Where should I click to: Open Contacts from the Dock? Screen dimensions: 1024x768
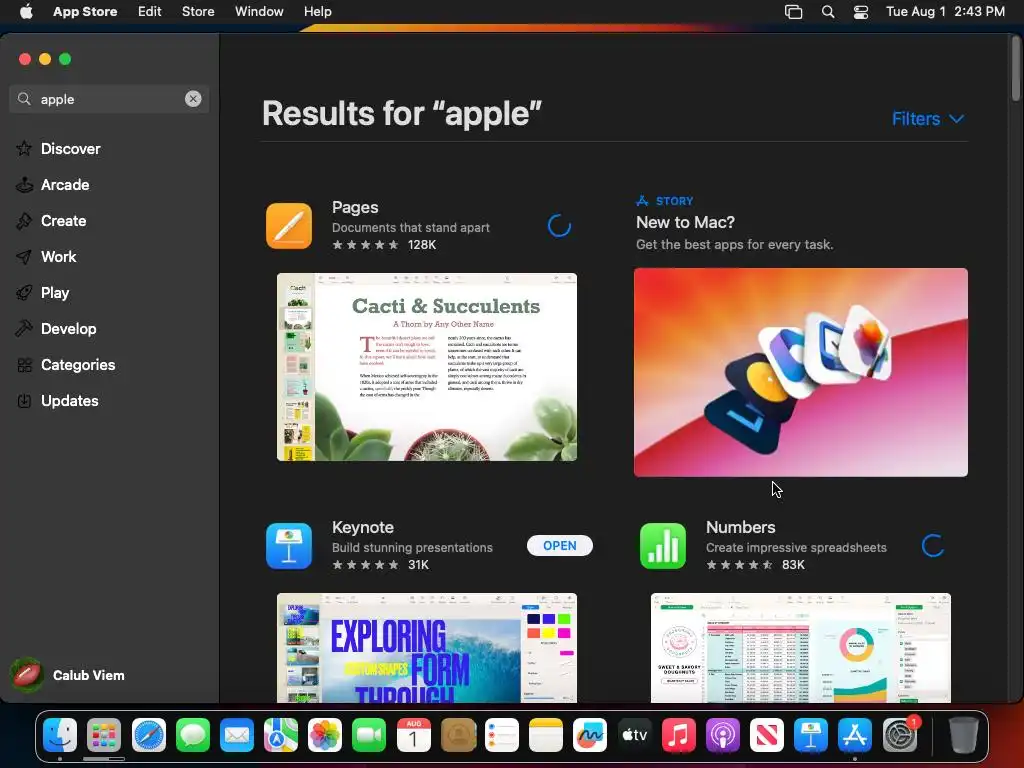458,735
